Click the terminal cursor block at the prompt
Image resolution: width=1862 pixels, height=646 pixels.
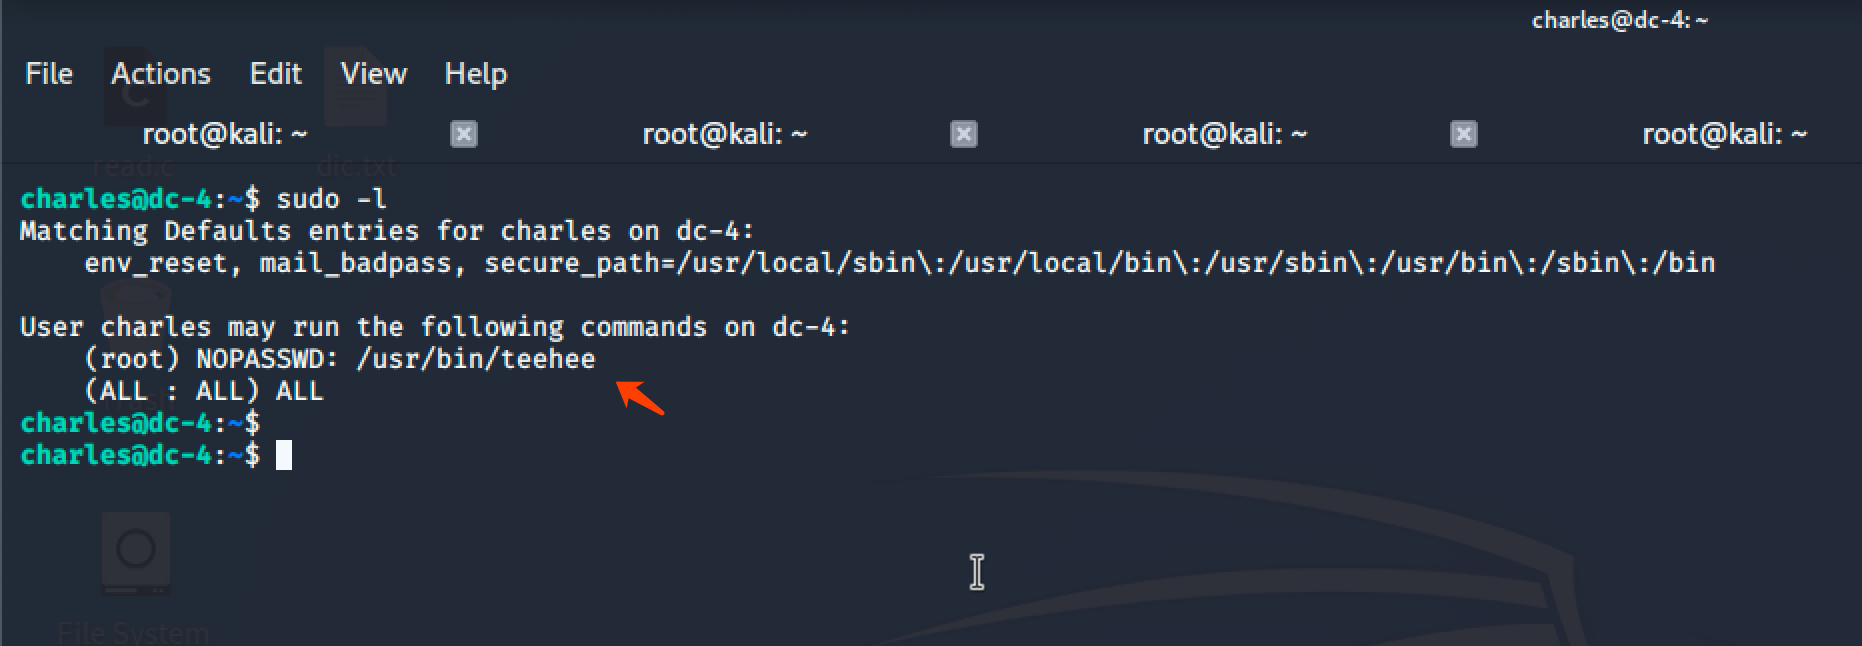point(284,455)
